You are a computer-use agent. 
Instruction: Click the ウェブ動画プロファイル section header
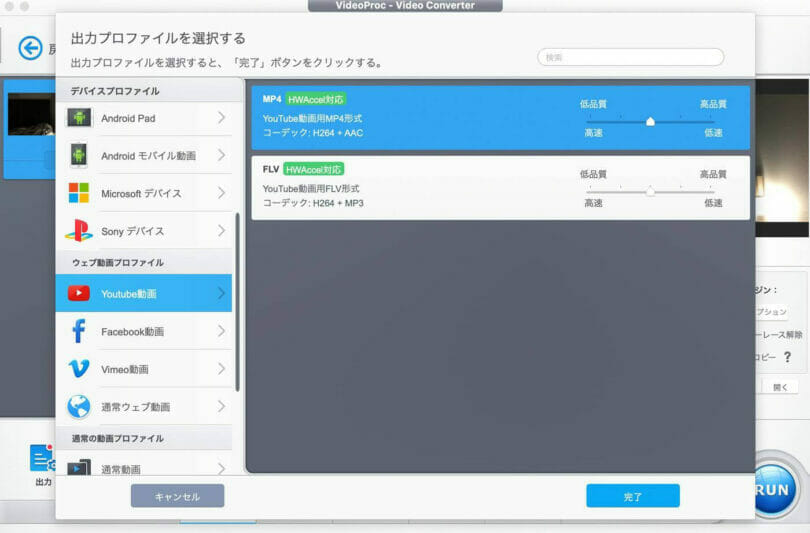pyautogui.click(x=118, y=262)
